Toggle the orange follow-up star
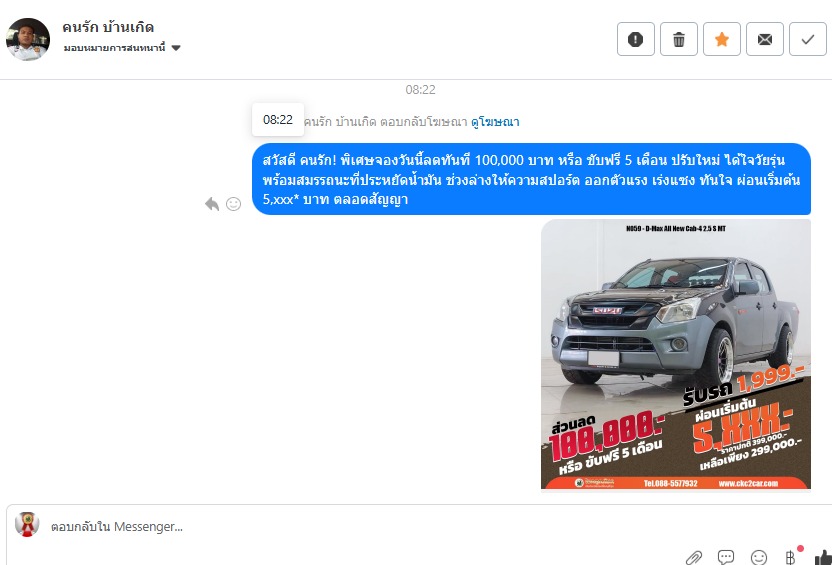The image size is (832, 565). click(722, 39)
